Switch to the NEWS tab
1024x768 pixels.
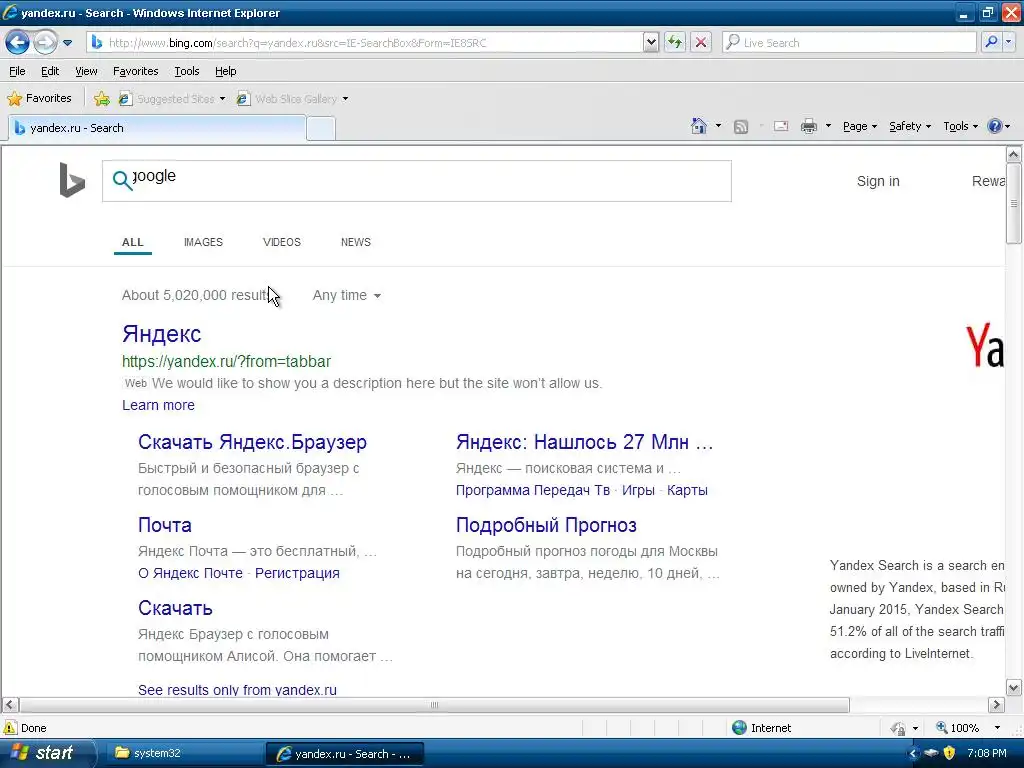pyautogui.click(x=356, y=242)
